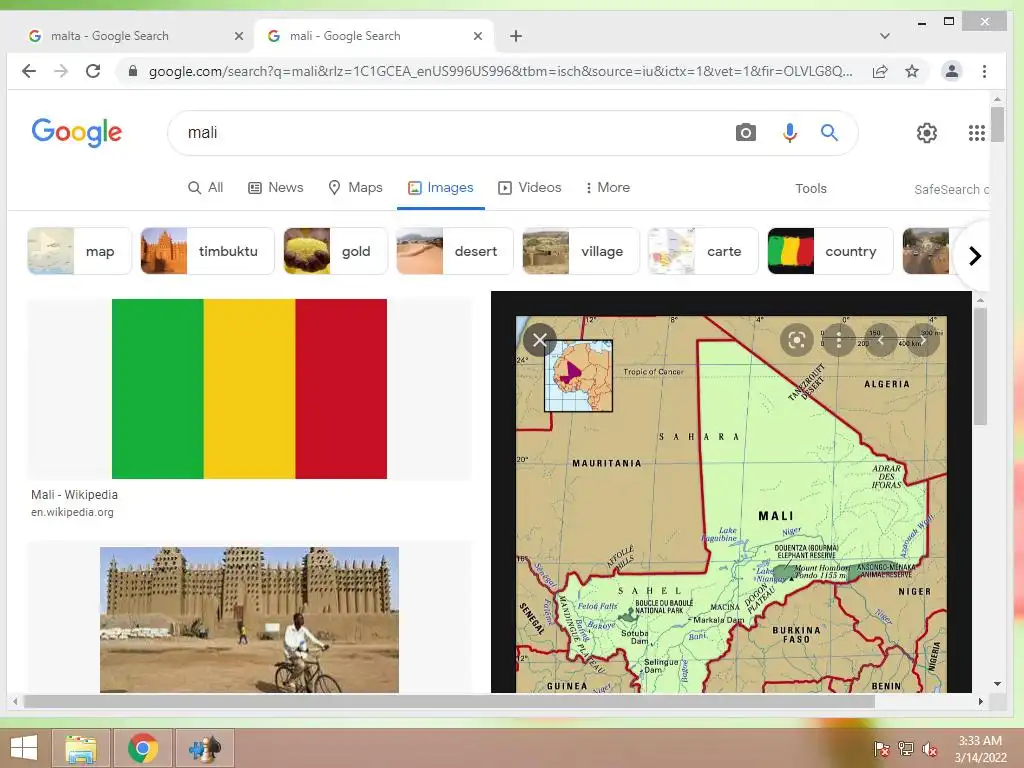Open Google quick settings gear
Image resolution: width=1024 pixels, height=768 pixels.
(927, 133)
